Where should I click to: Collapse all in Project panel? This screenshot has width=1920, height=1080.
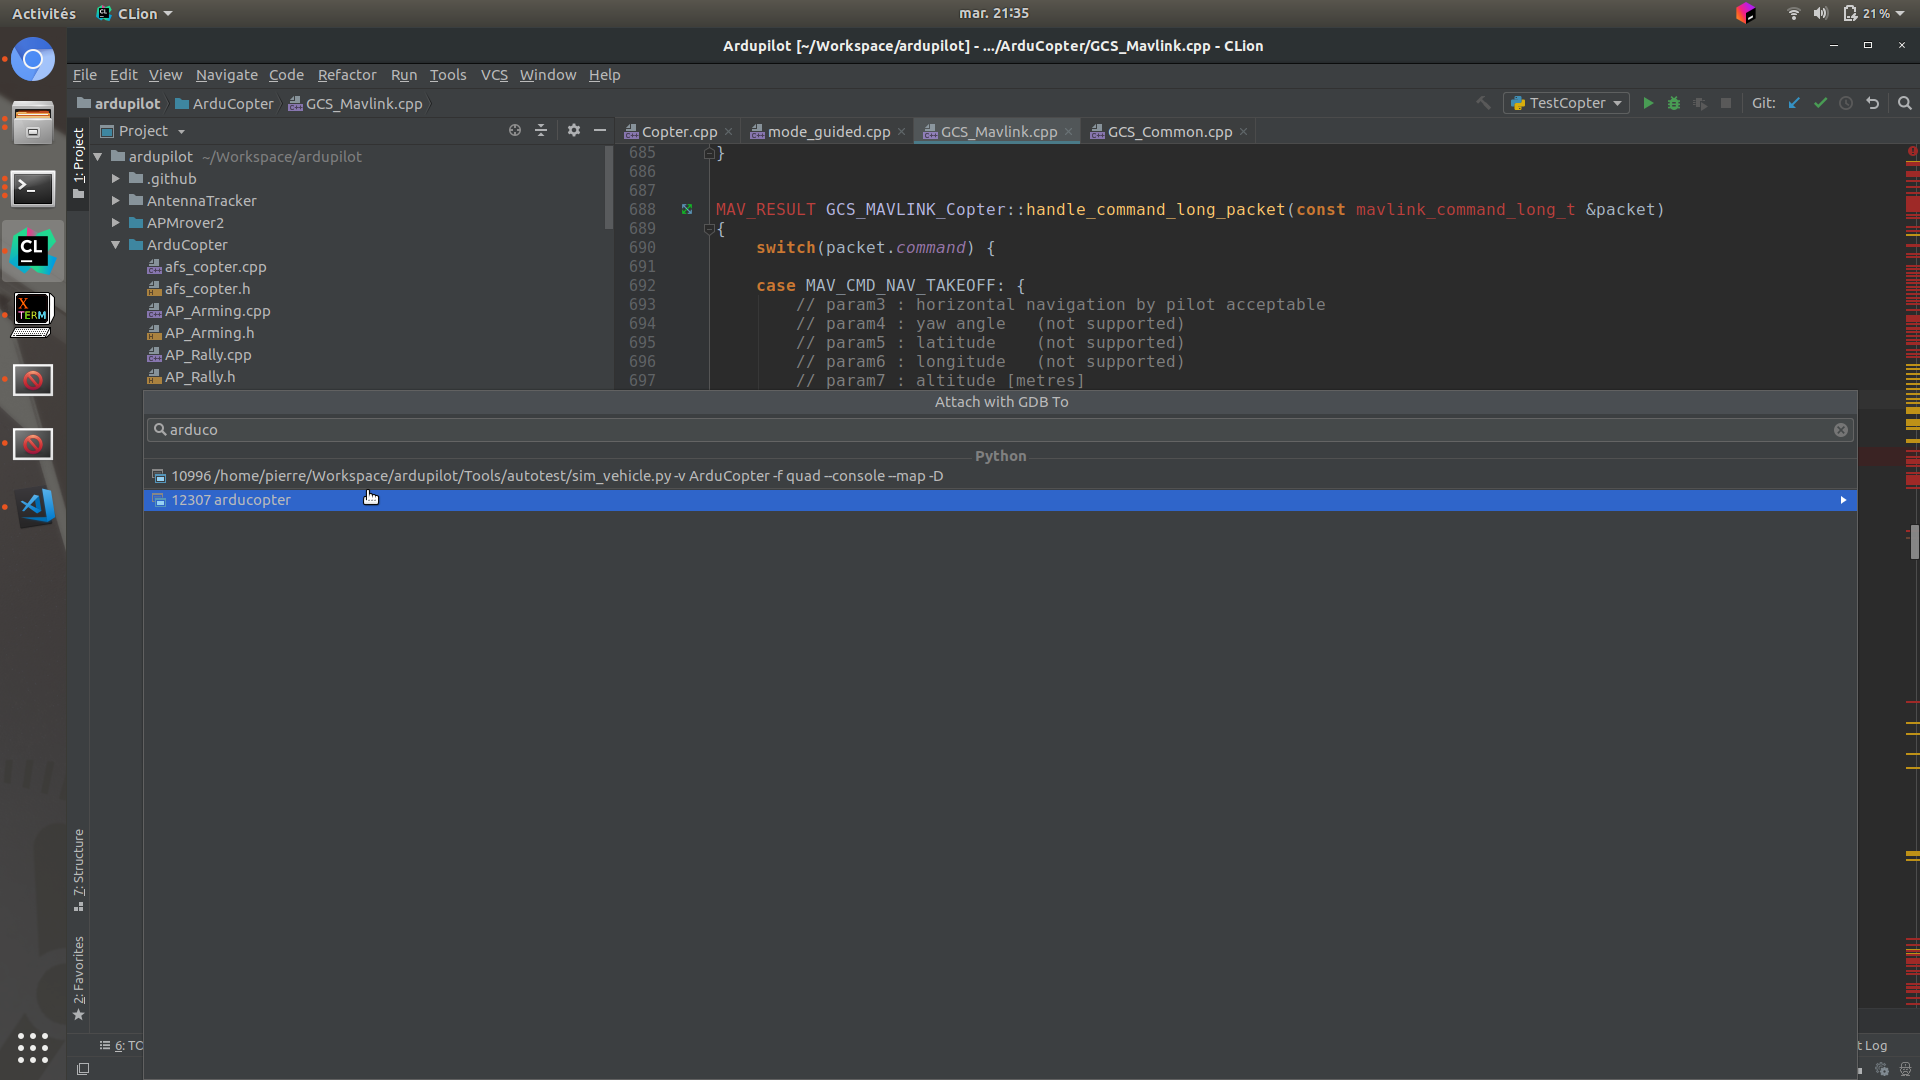(x=541, y=130)
